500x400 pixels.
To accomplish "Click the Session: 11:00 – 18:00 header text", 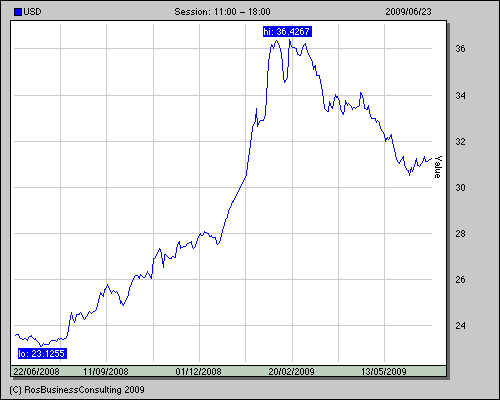I will 222,12.
